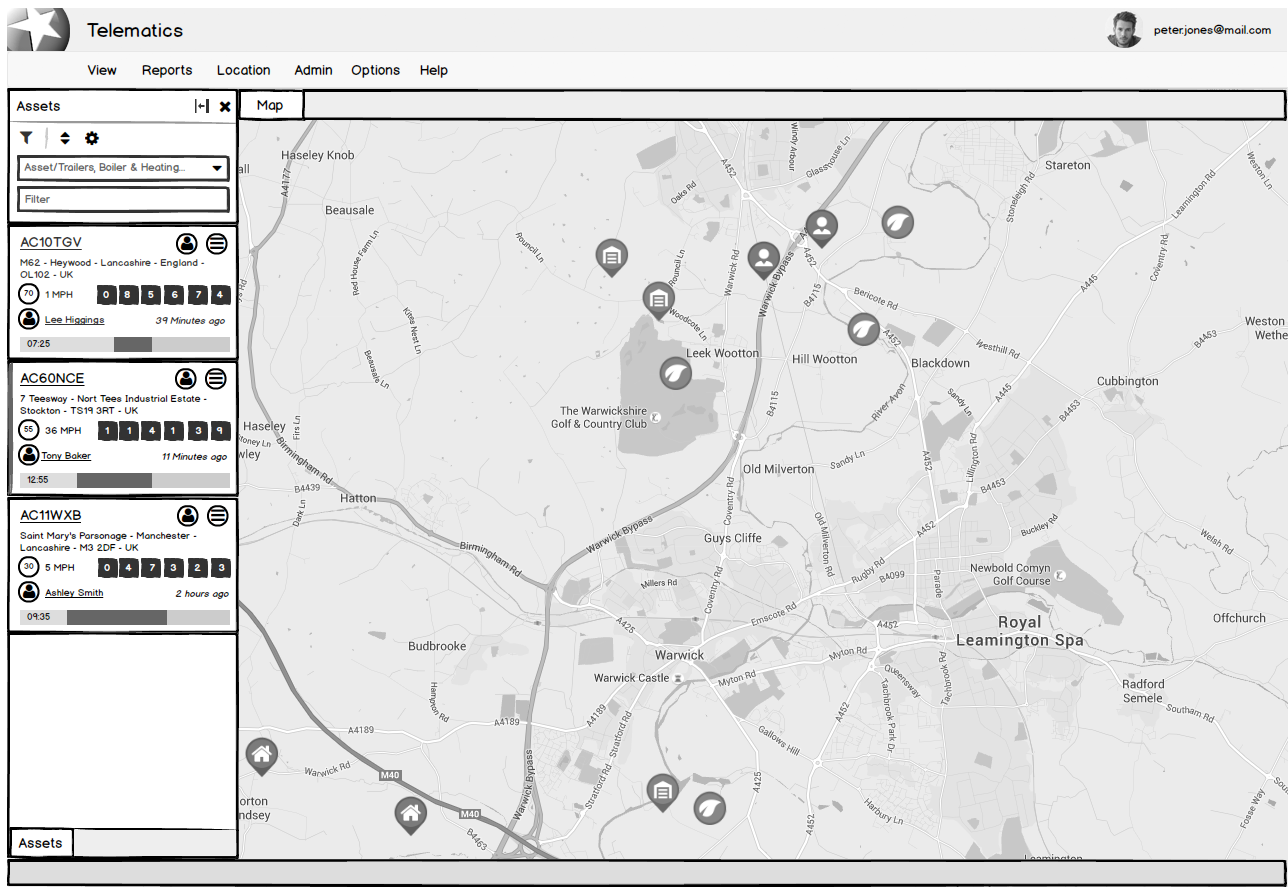Image resolution: width=1288 pixels, height=893 pixels.
Task: Open the asset category dropdown
Action: [123, 168]
